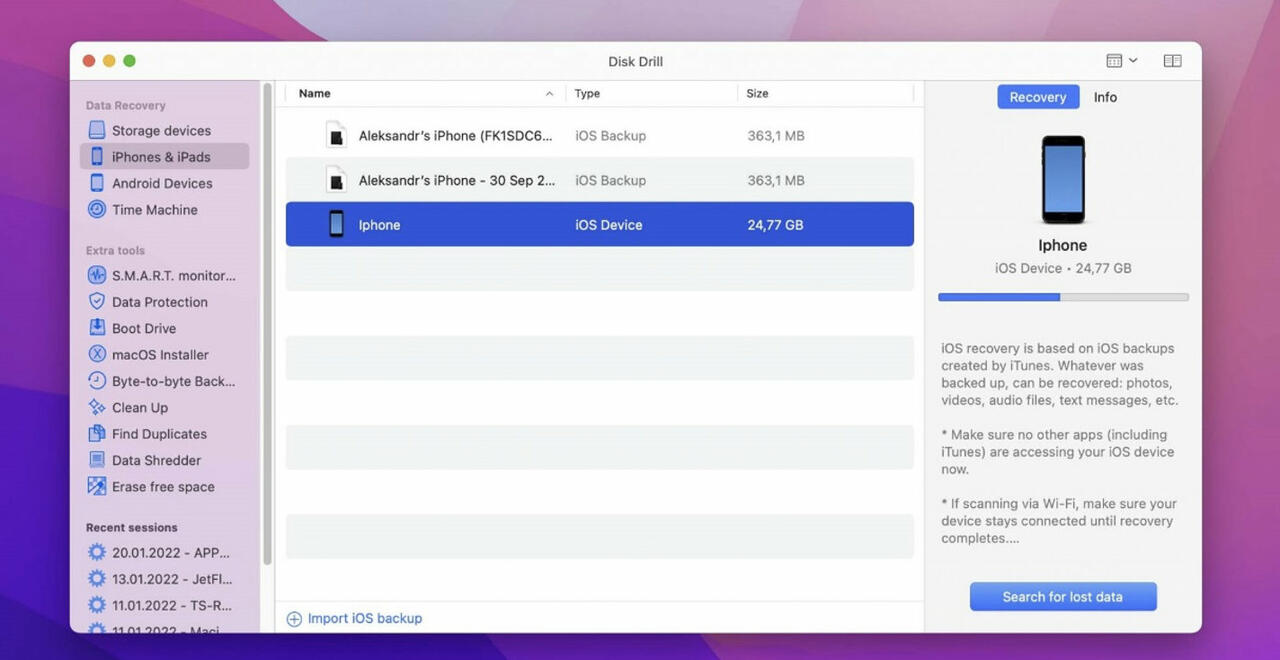This screenshot has width=1280, height=660.
Task: Click the Search for lost data button
Action: point(1062,597)
